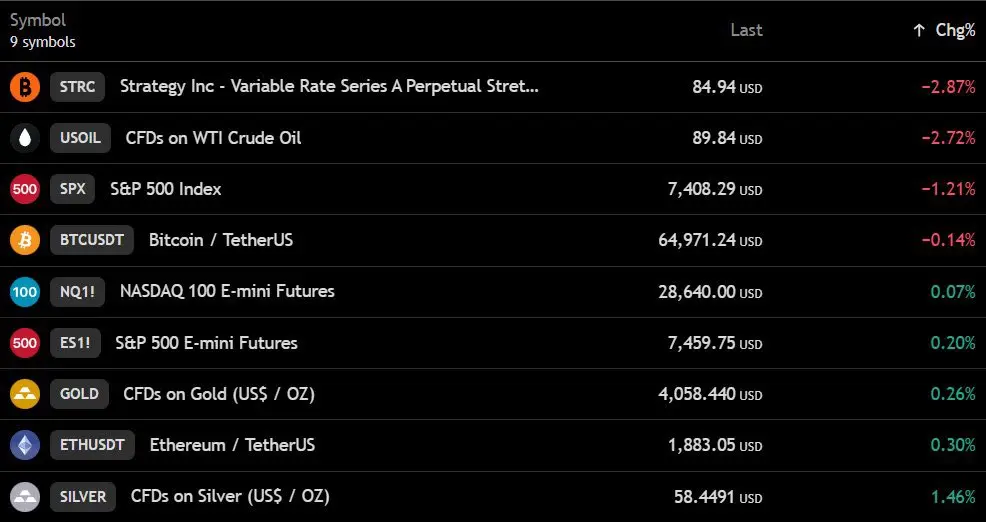Click the SPX red 500 logo icon
The width and height of the screenshot is (986, 522).
pyautogui.click(x=25, y=189)
